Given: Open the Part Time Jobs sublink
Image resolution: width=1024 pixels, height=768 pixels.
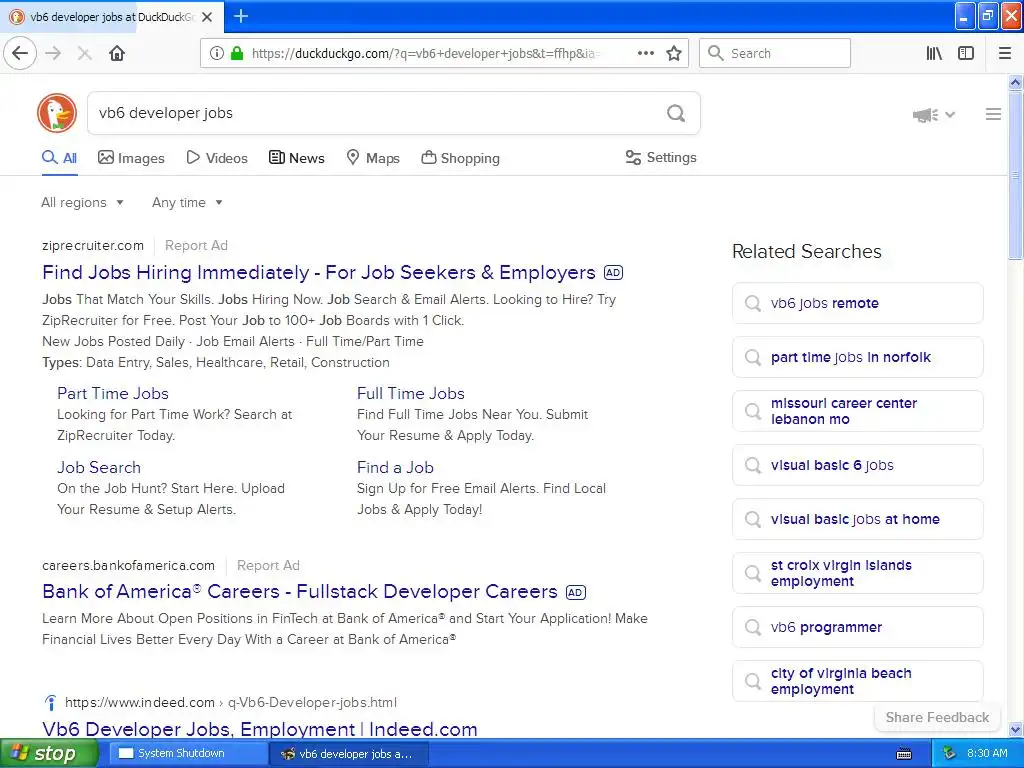Looking at the screenshot, I should point(113,393).
